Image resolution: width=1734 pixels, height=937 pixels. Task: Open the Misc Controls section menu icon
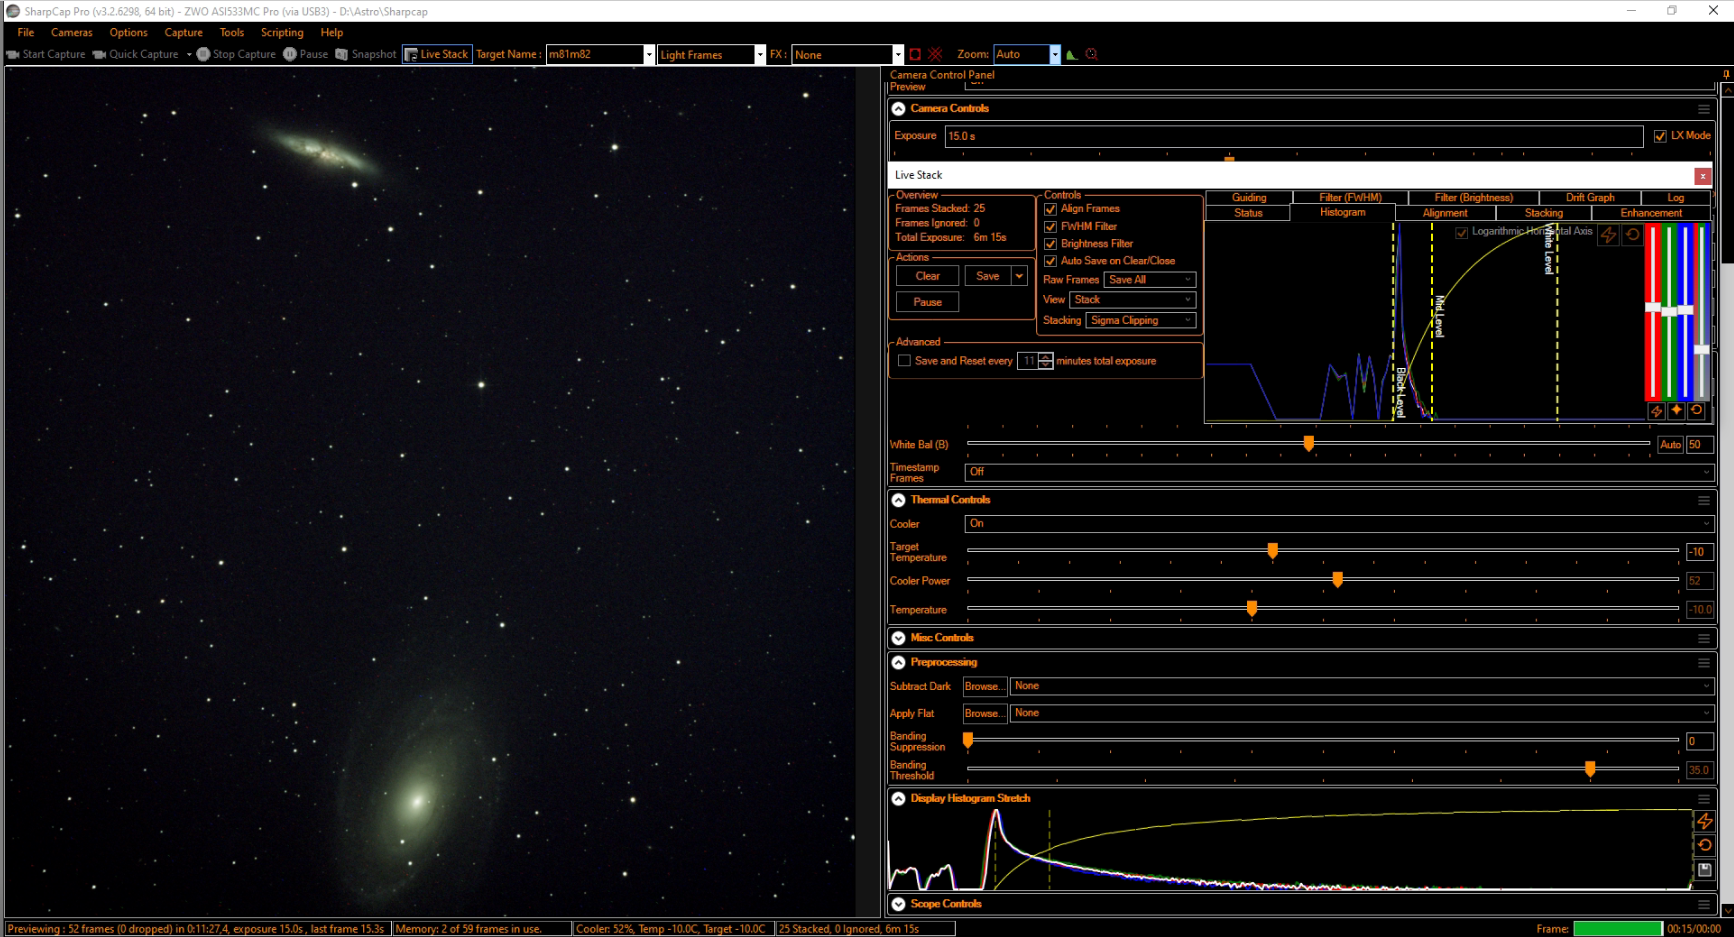pos(1704,638)
